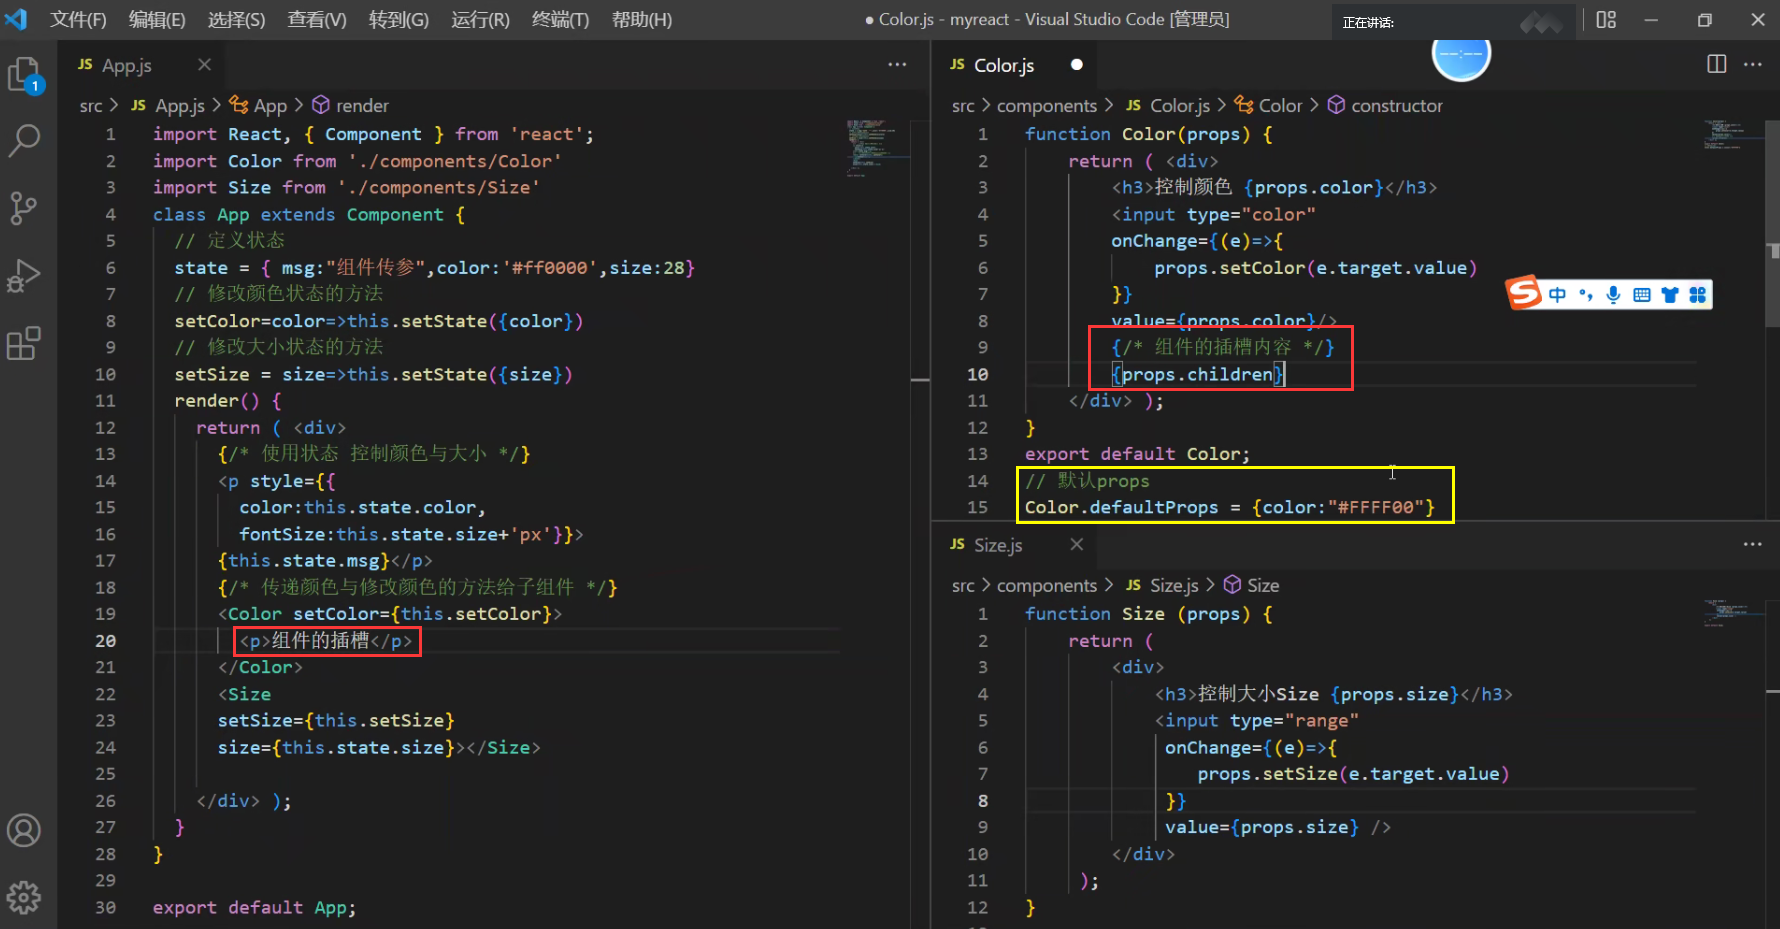
Task: Open the Explorer view in the activity bar
Action: tap(25, 75)
